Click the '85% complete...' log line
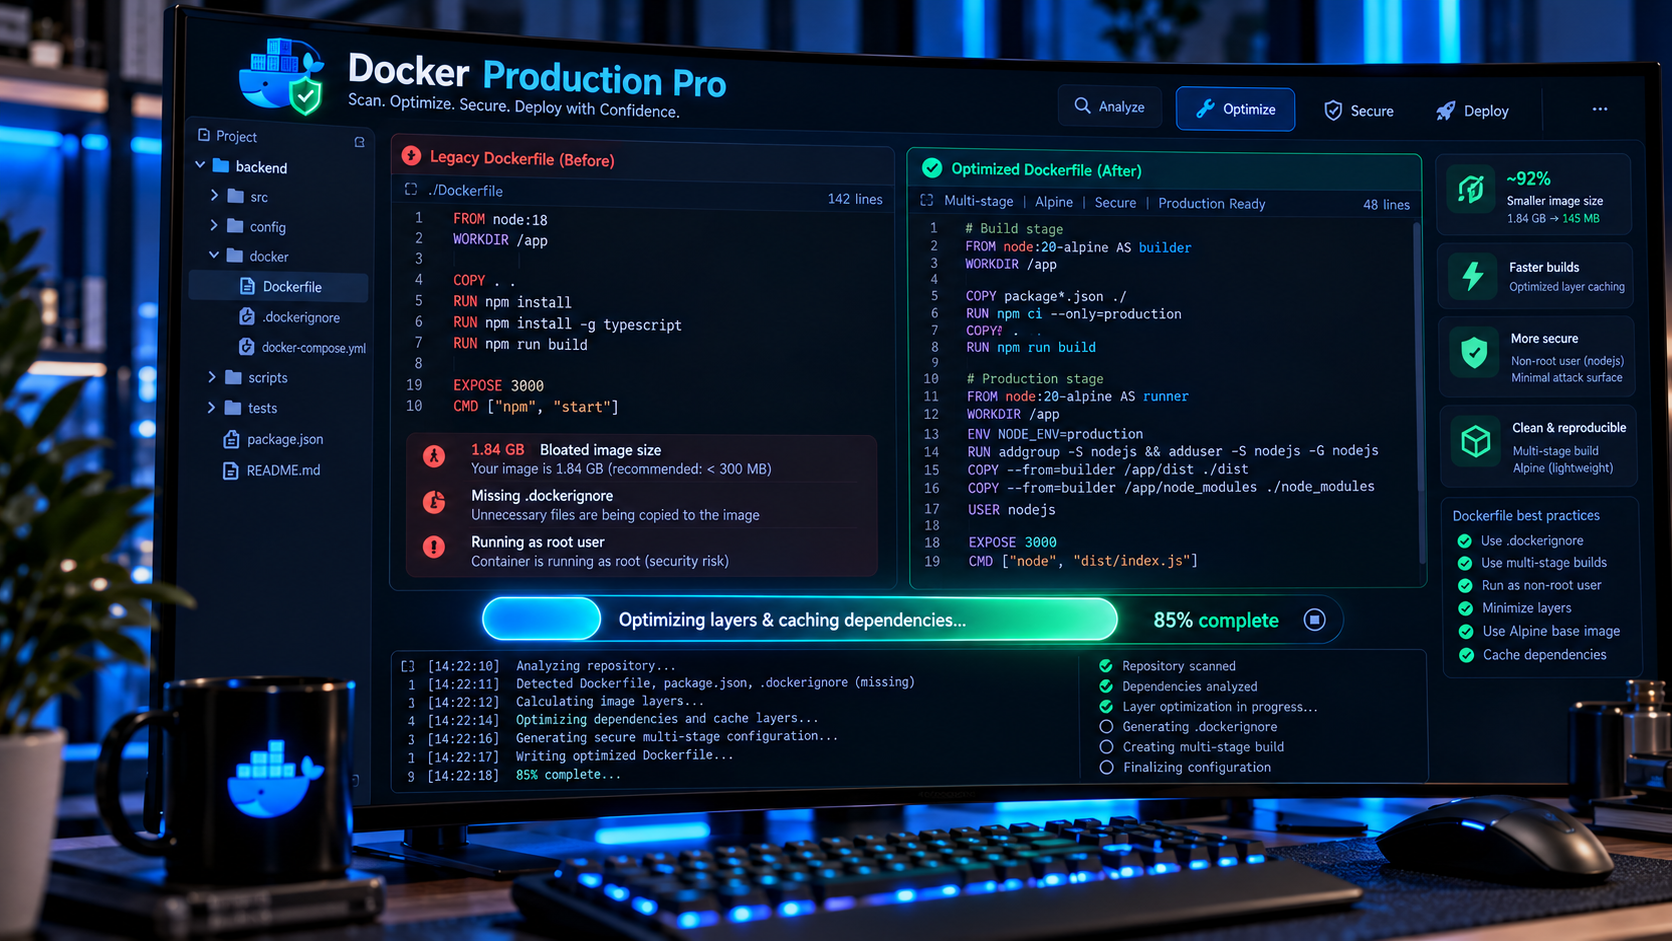The image size is (1672, 941). [567, 775]
